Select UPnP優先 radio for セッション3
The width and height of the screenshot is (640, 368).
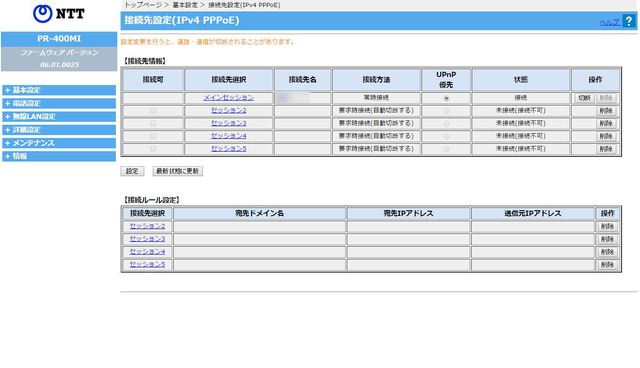(446, 124)
